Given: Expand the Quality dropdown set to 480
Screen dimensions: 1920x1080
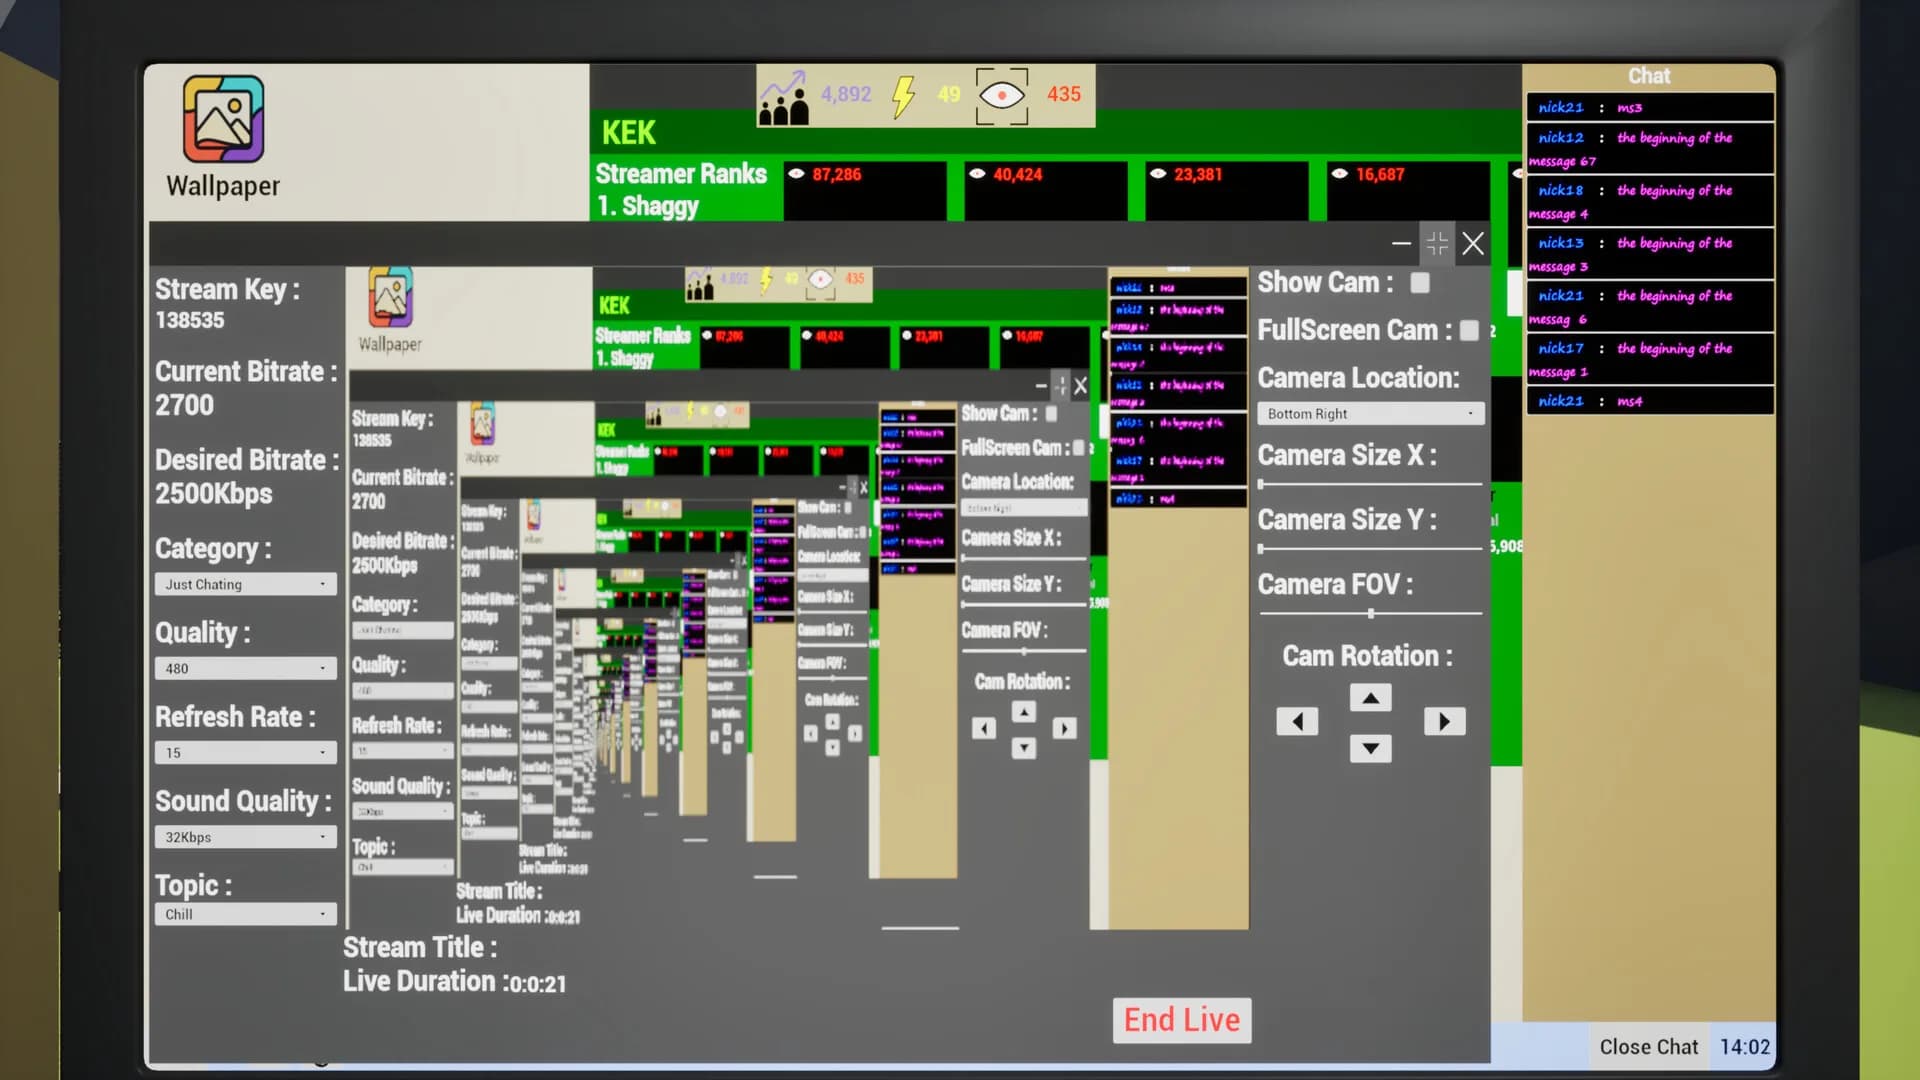Looking at the screenshot, I should (x=246, y=668).
